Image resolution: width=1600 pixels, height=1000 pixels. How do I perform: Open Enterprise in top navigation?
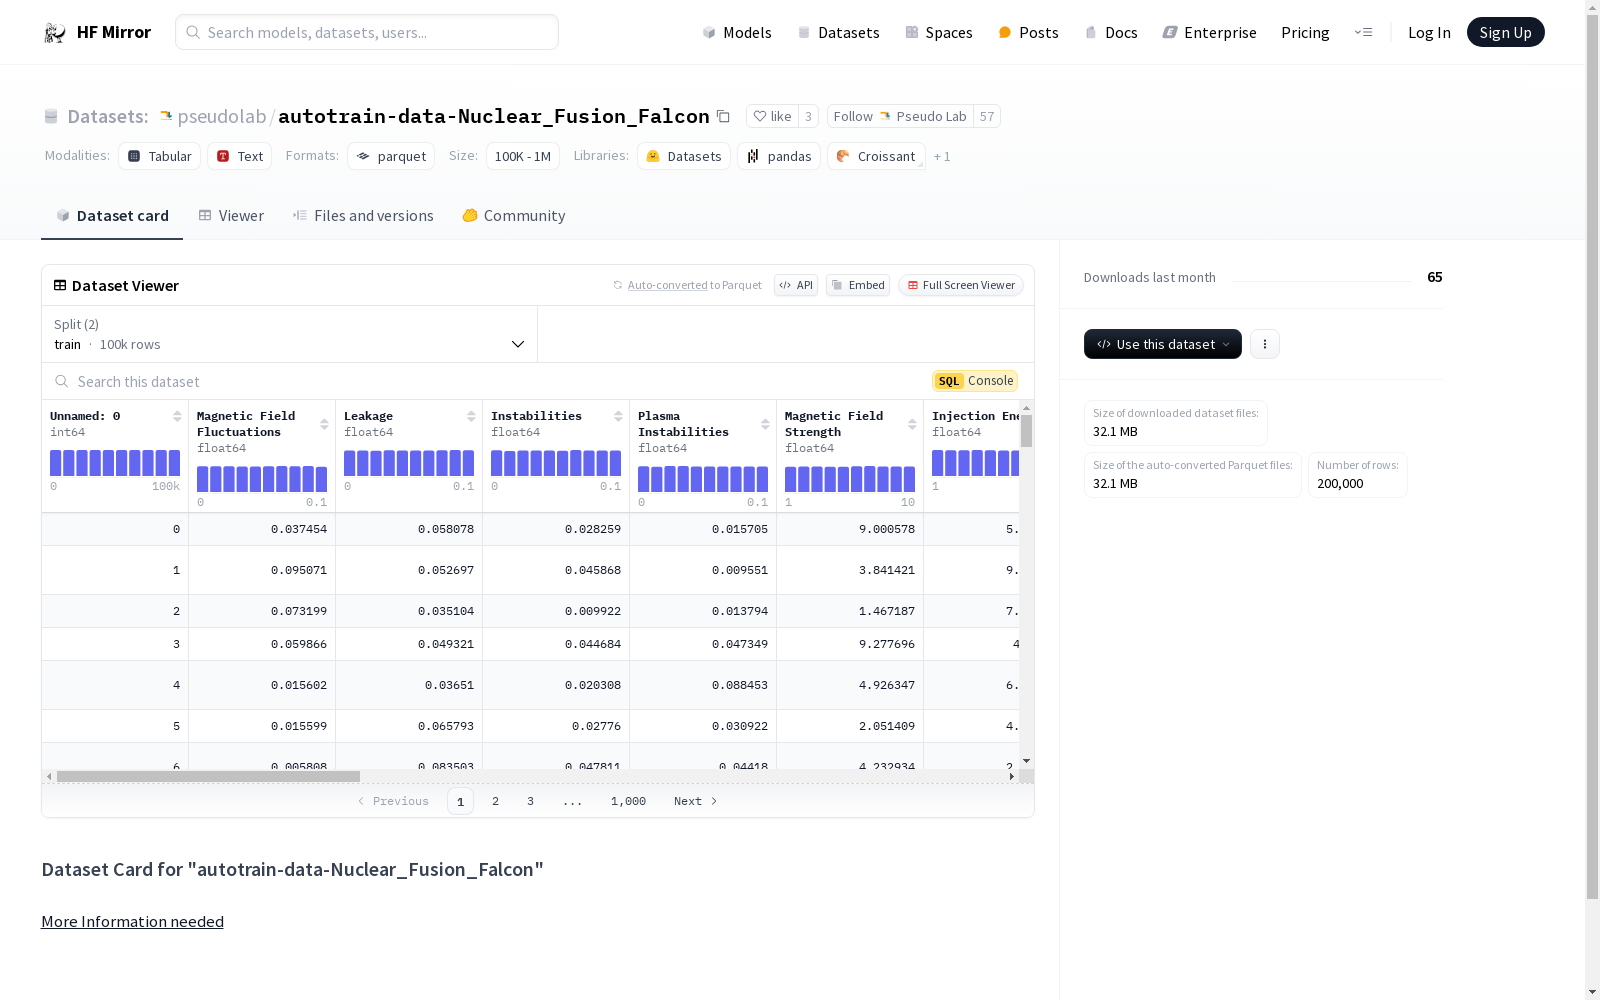tap(1209, 33)
